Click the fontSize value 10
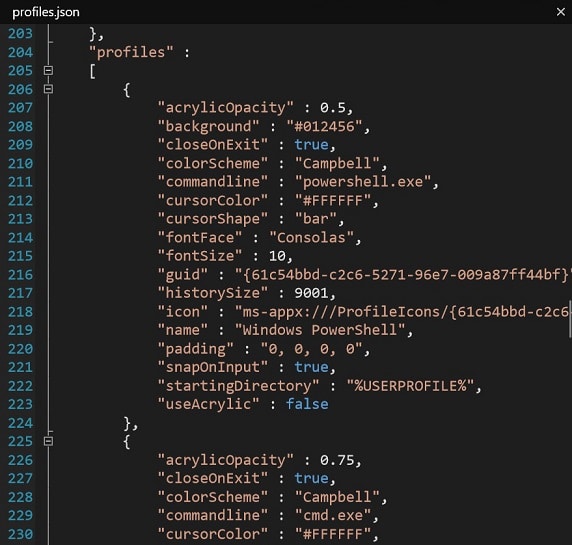The height and width of the screenshot is (545, 572). pos(278,256)
